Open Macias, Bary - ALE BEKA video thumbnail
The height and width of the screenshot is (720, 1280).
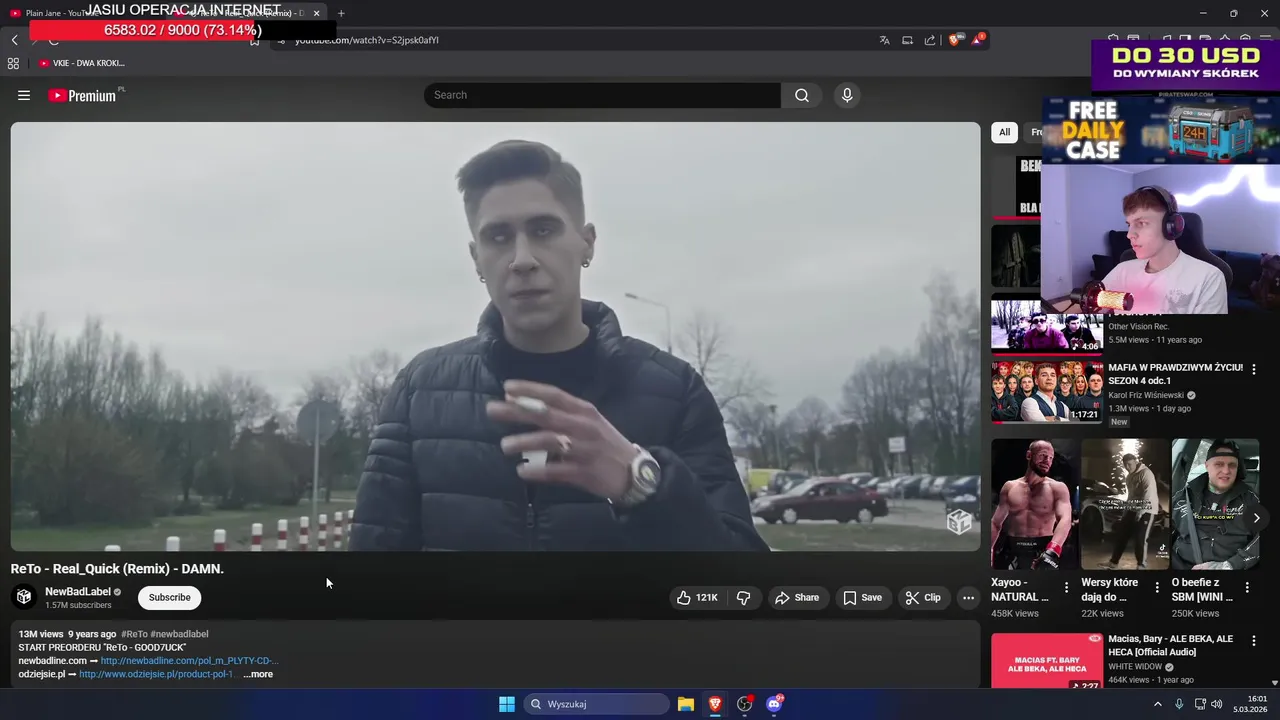[x=1047, y=661]
